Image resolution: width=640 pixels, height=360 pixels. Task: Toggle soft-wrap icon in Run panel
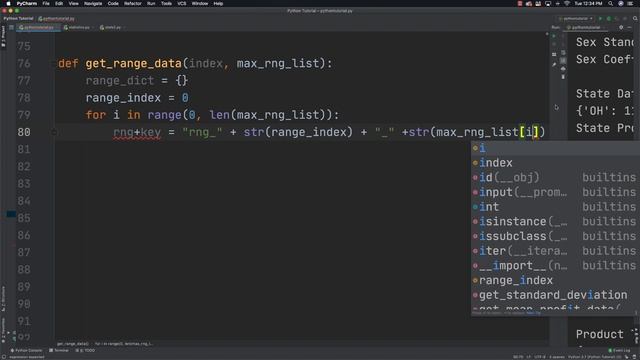coord(563,52)
